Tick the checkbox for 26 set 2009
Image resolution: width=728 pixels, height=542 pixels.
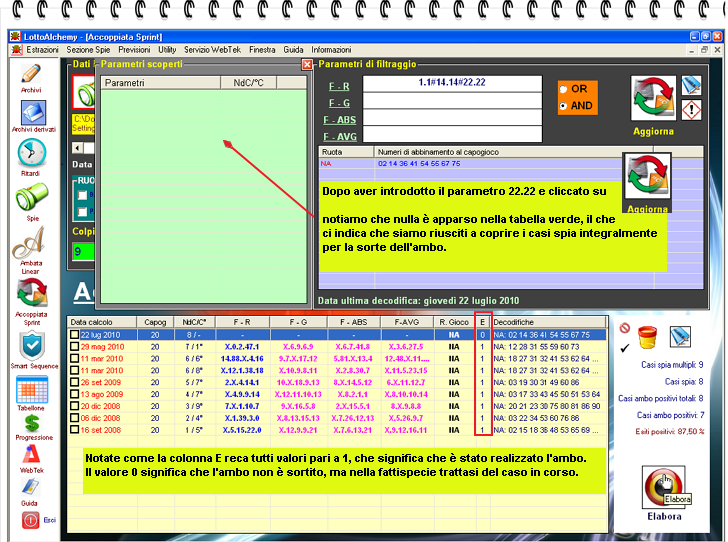(74, 382)
